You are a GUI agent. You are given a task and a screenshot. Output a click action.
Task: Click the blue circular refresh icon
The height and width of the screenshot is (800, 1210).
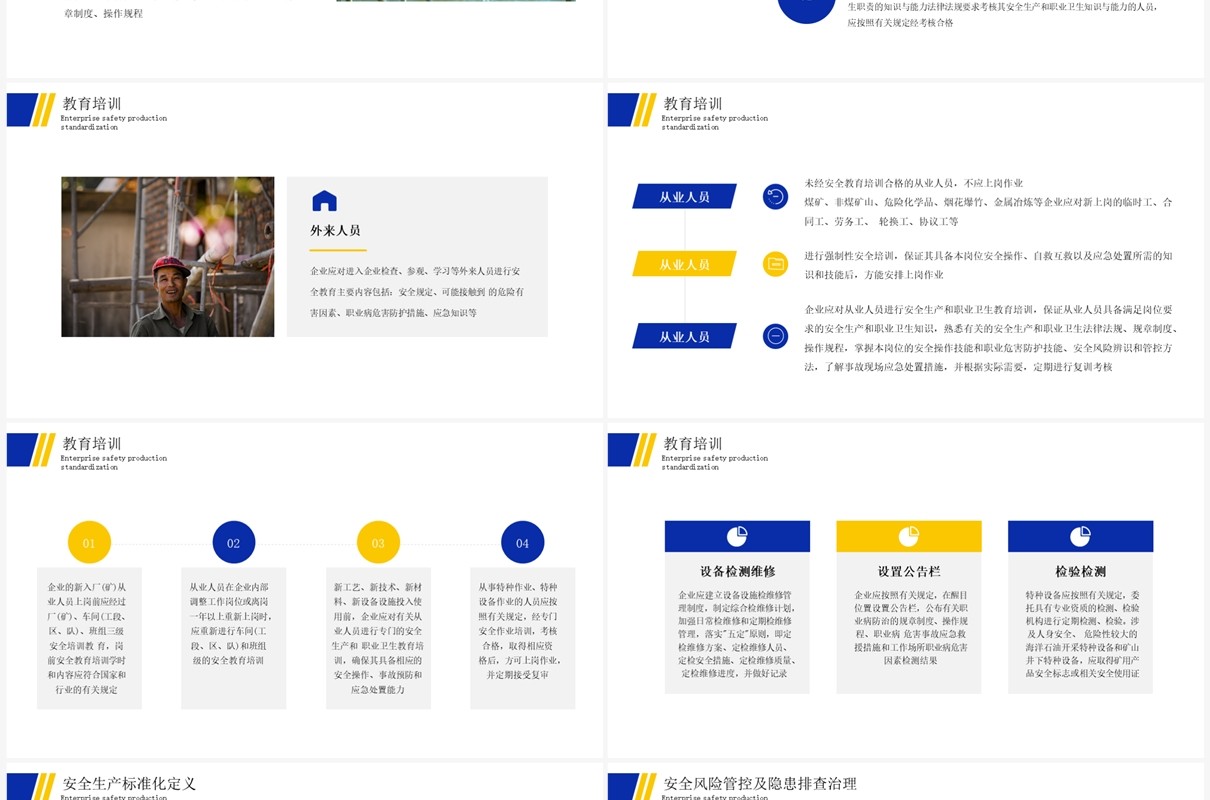pyautogui.click(x=775, y=196)
